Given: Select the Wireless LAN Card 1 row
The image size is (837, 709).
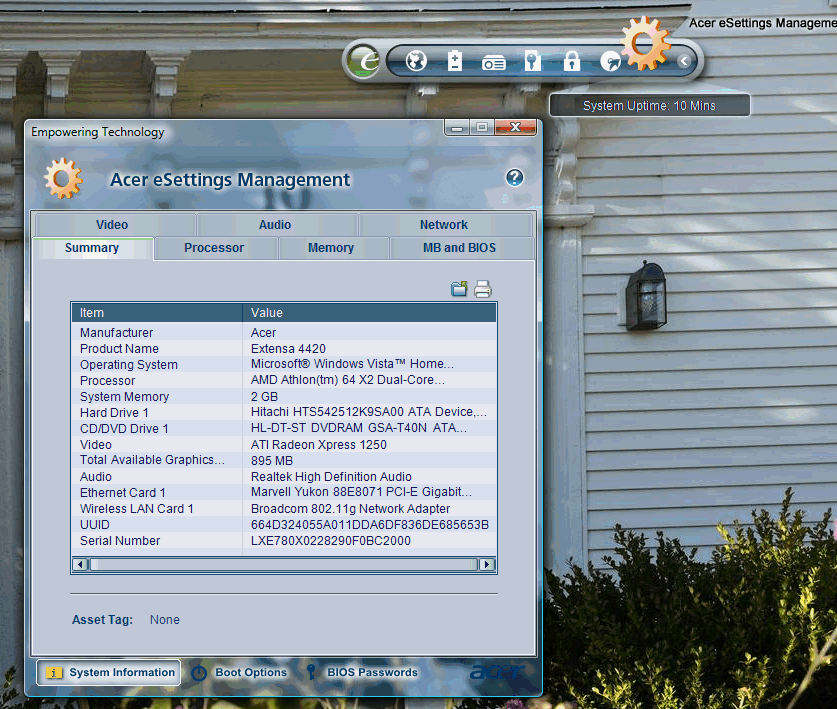Looking at the screenshot, I should pos(284,508).
